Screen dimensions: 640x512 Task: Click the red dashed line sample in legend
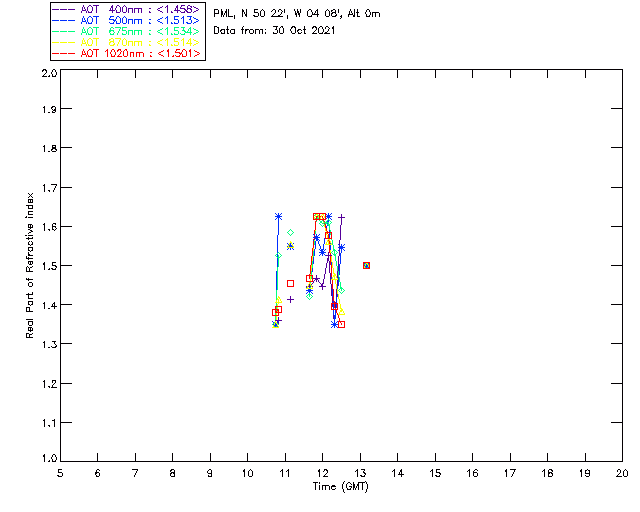click(x=64, y=53)
